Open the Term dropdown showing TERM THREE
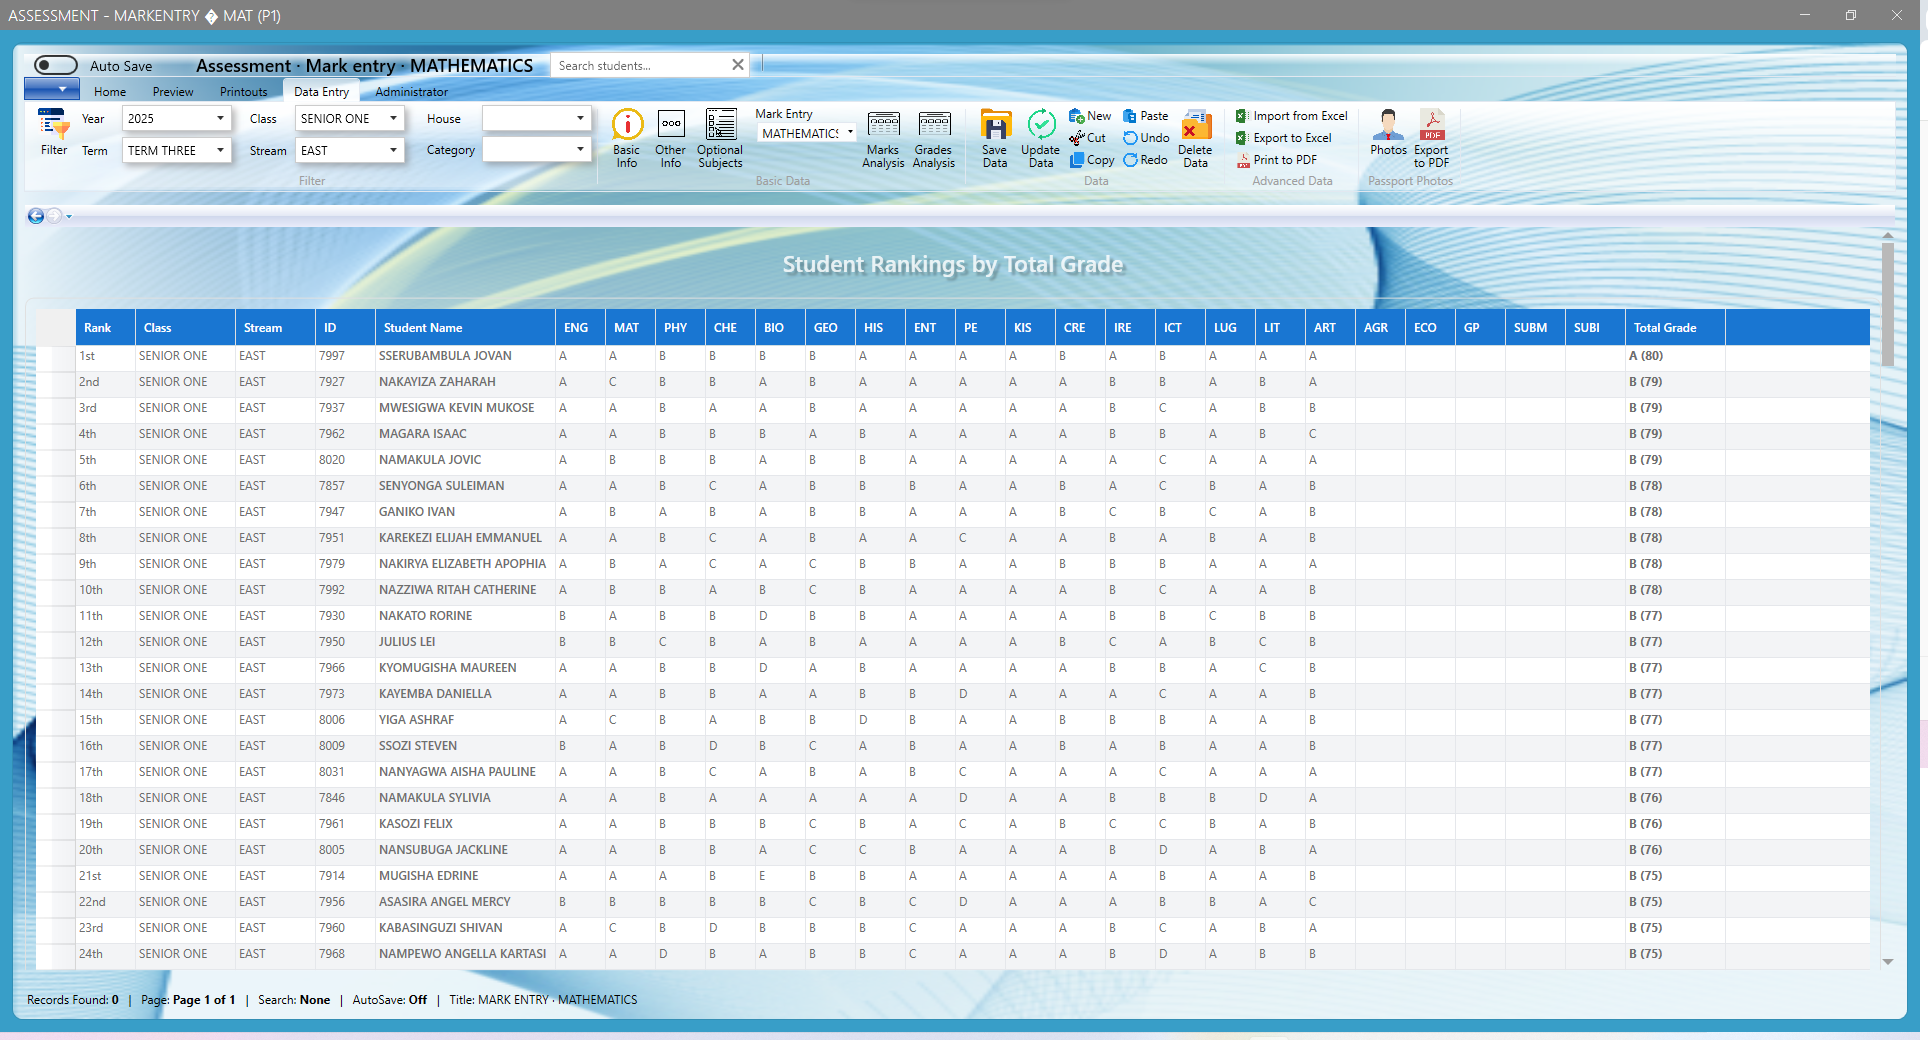The height and width of the screenshot is (1040, 1928). [x=220, y=150]
